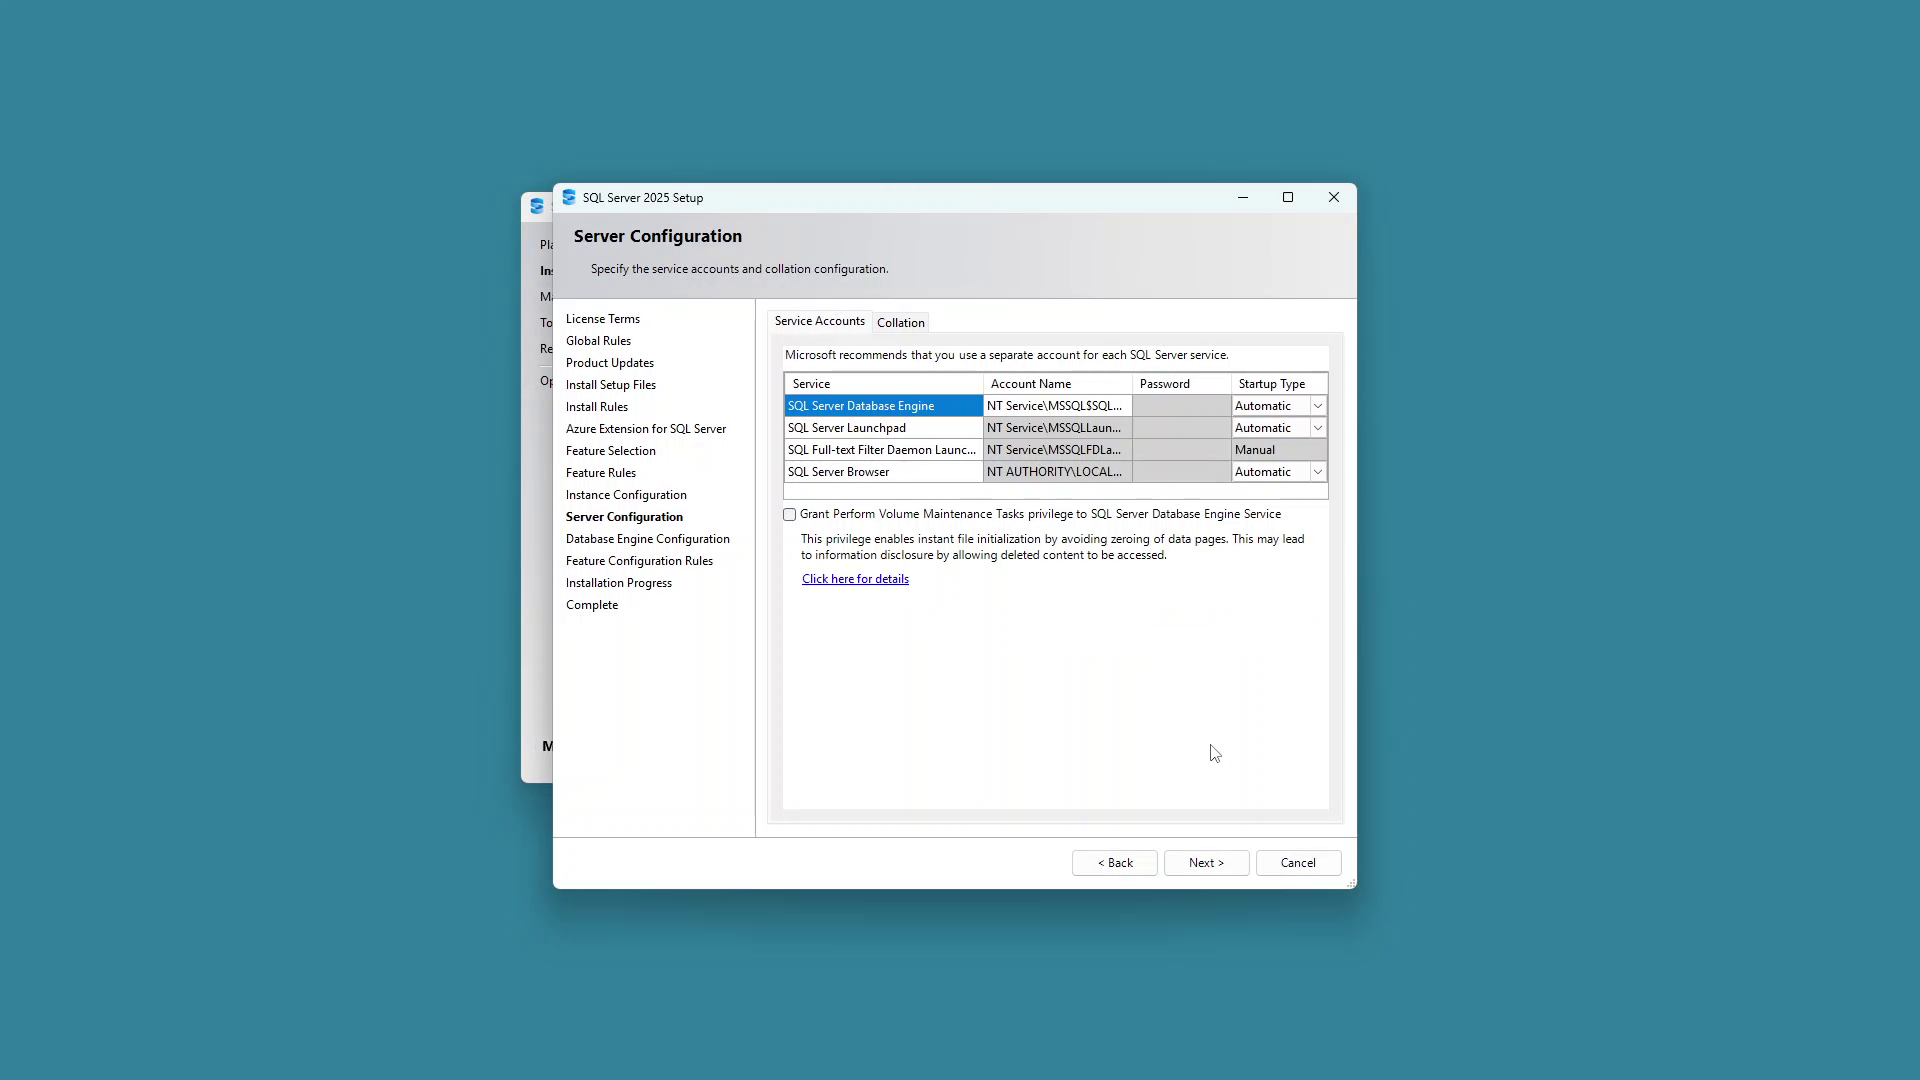Select Azure Extension for SQL Server step
Viewport: 1920px width, 1080px height.
(646, 429)
